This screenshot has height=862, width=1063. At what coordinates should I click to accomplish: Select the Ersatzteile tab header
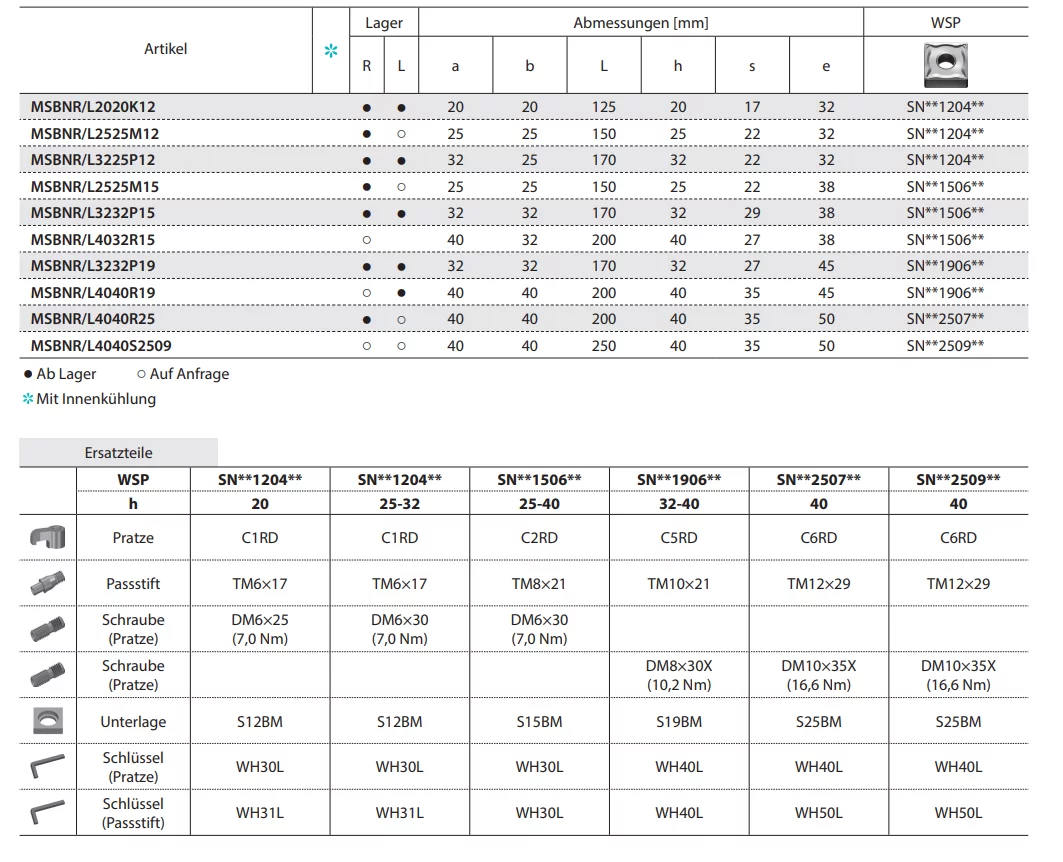[x=118, y=453]
